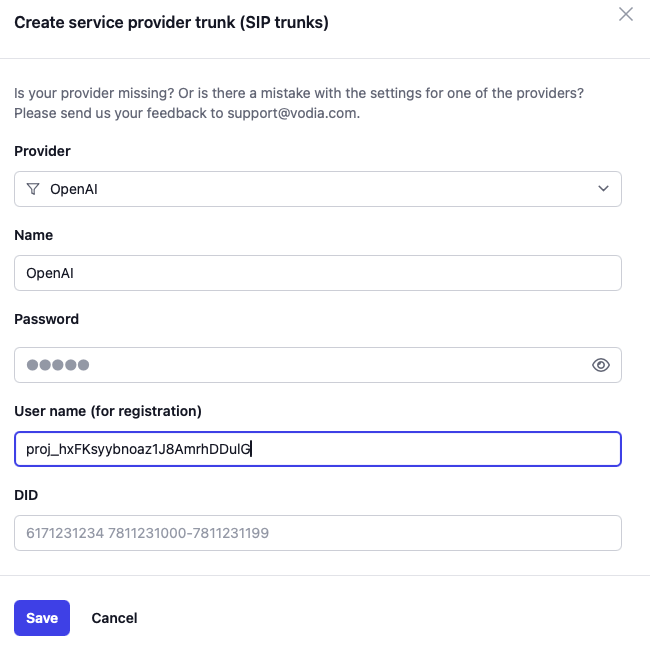Click the DID field label

click(x=26, y=495)
